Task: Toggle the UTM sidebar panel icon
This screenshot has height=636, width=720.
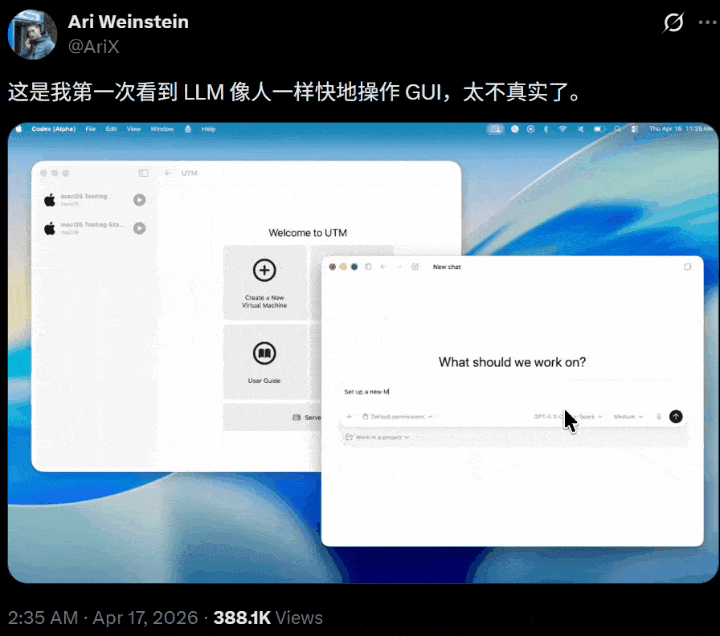Action: [143, 173]
